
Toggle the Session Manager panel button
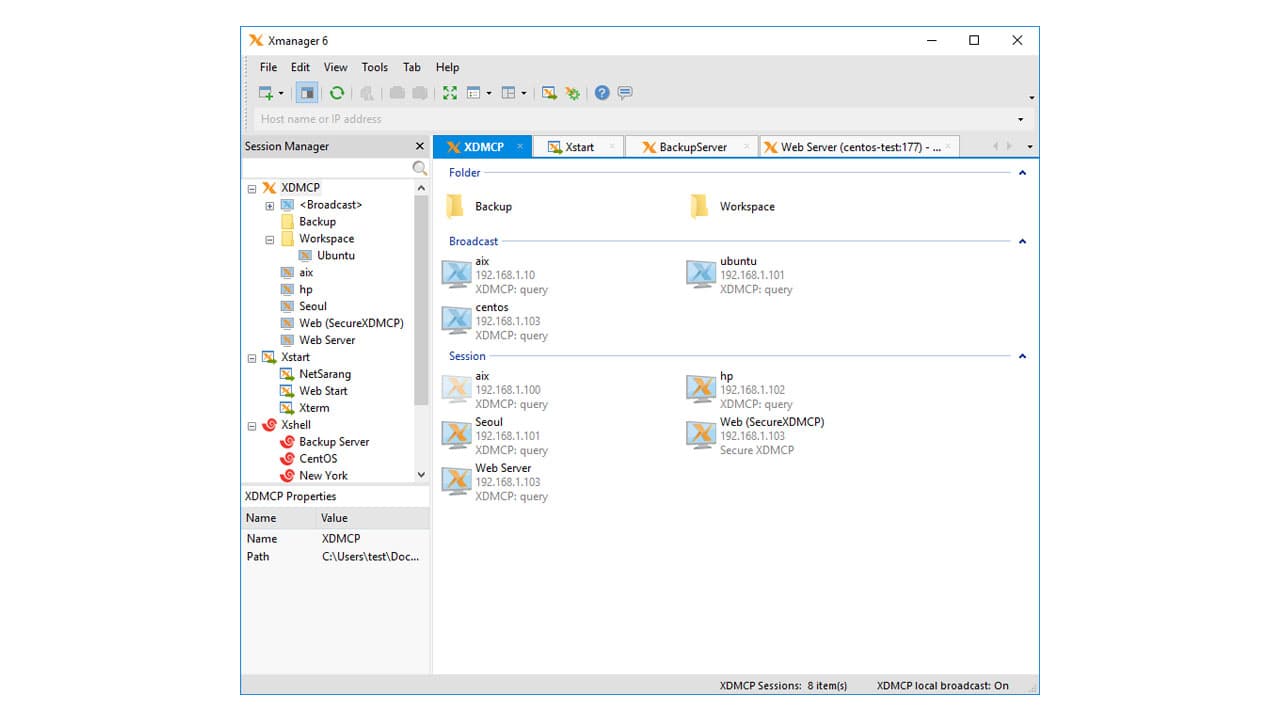tap(307, 92)
